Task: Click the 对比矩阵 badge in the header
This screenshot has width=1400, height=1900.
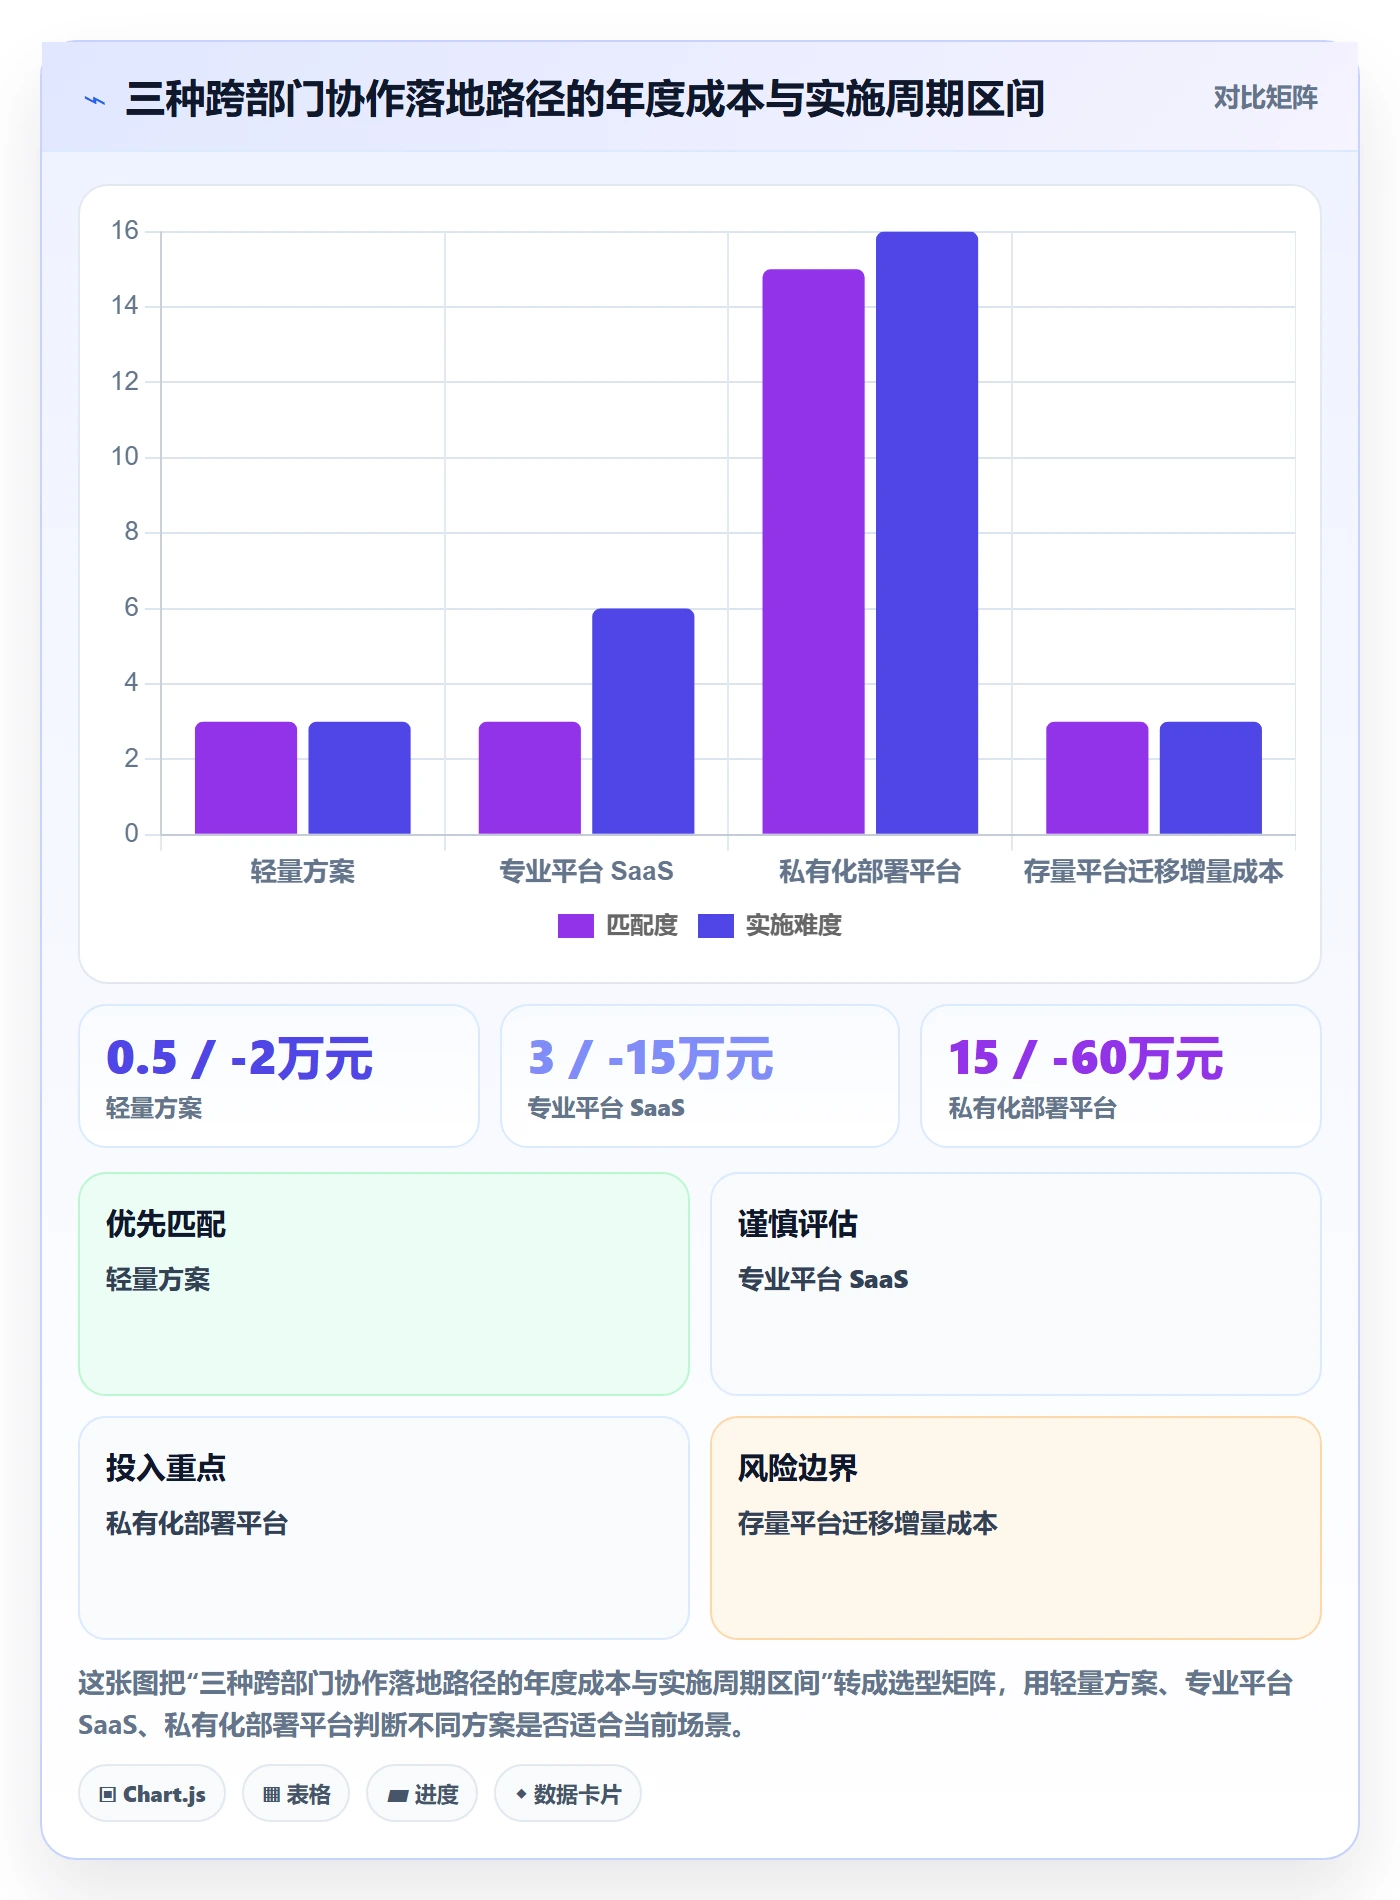Action: pos(1265,98)
